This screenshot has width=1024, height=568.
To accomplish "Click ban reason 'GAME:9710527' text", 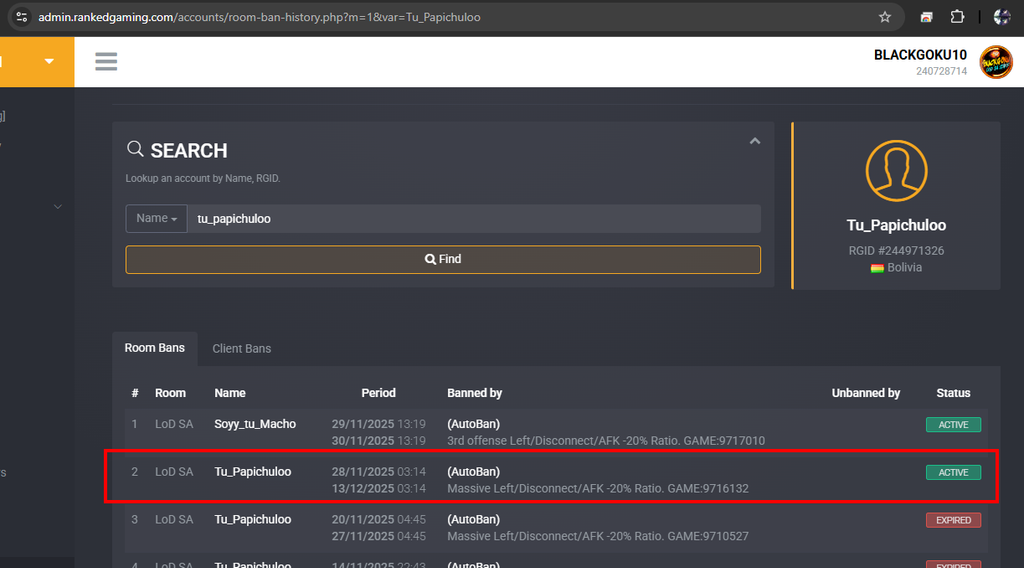I will click(708, 536).
